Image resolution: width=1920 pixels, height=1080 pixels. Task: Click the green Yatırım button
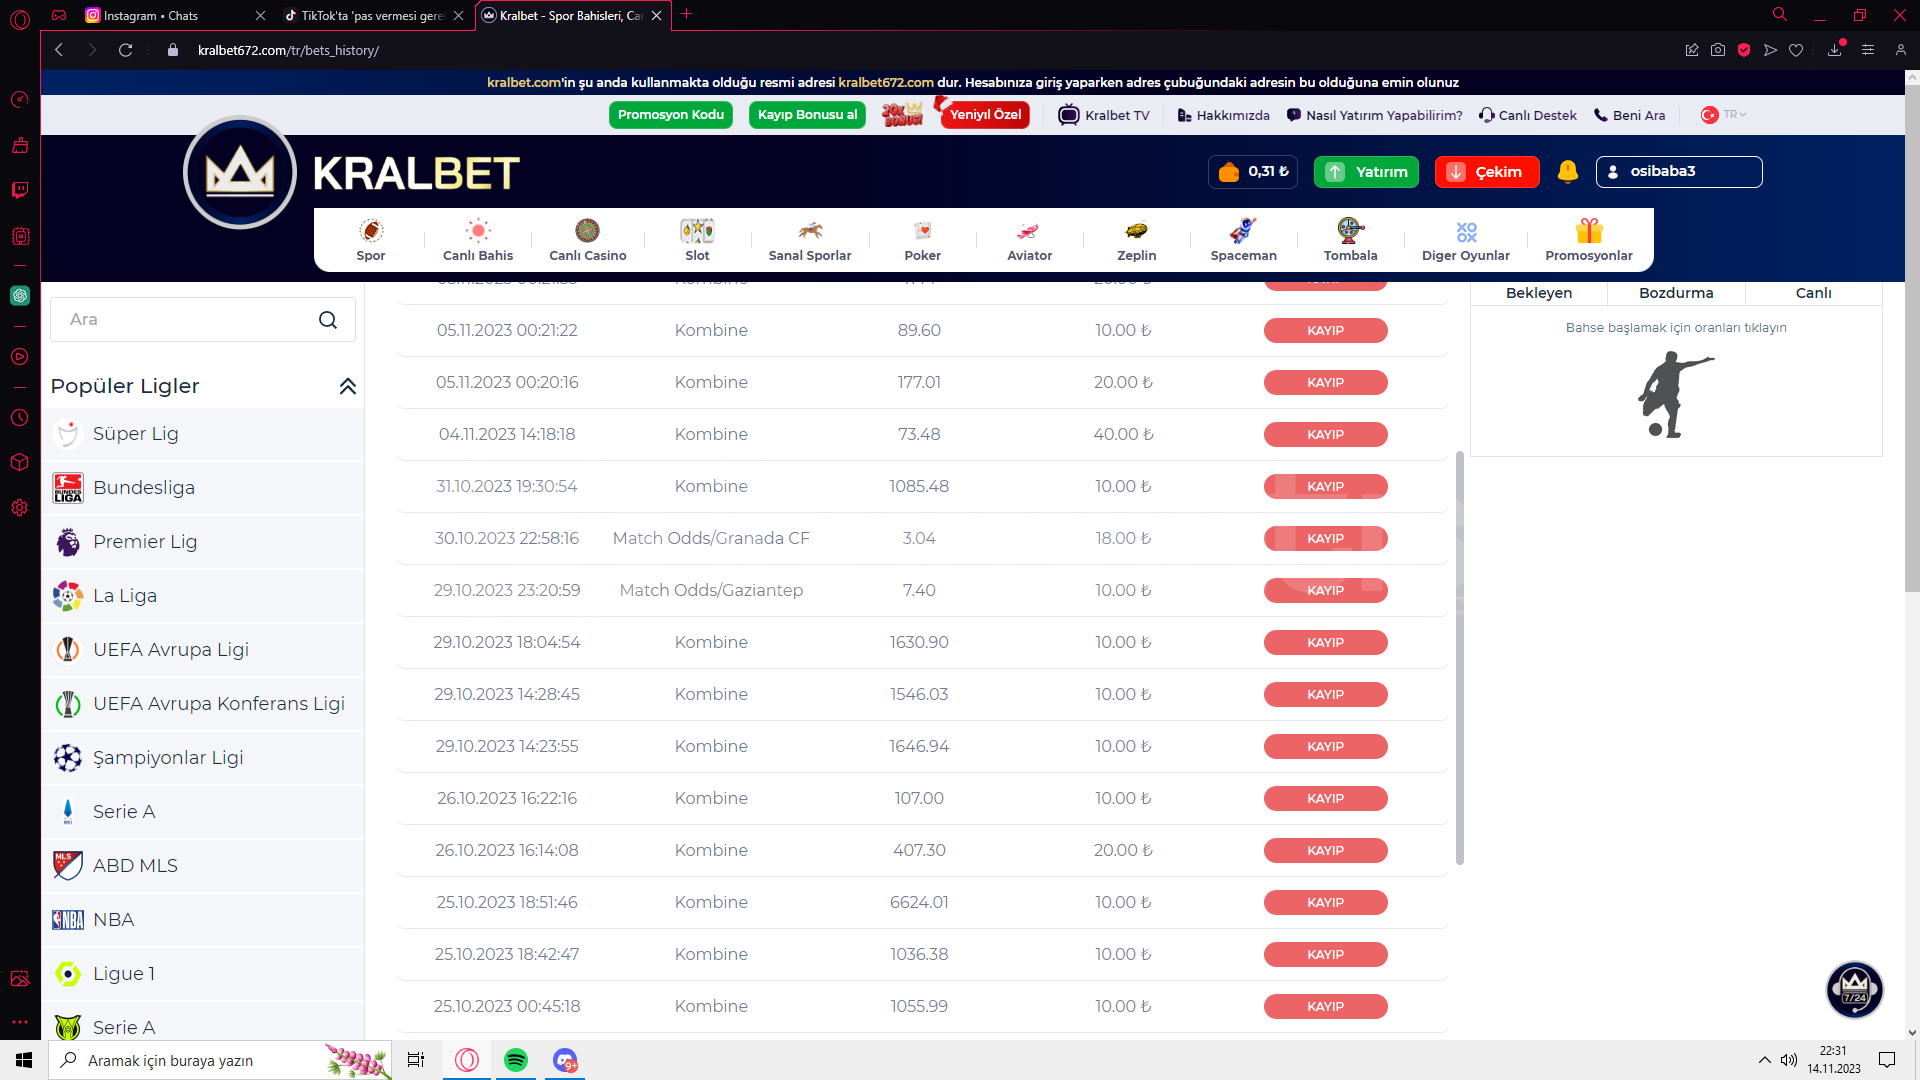pyautogui.click(x=1366, y=172)
